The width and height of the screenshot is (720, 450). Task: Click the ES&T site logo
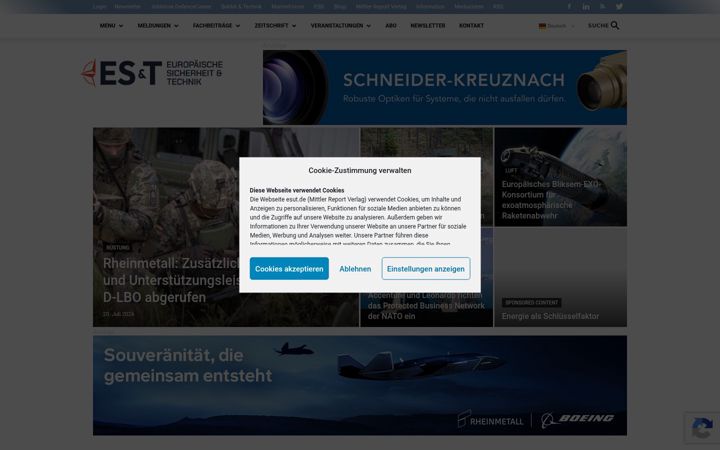coord(152,73)
